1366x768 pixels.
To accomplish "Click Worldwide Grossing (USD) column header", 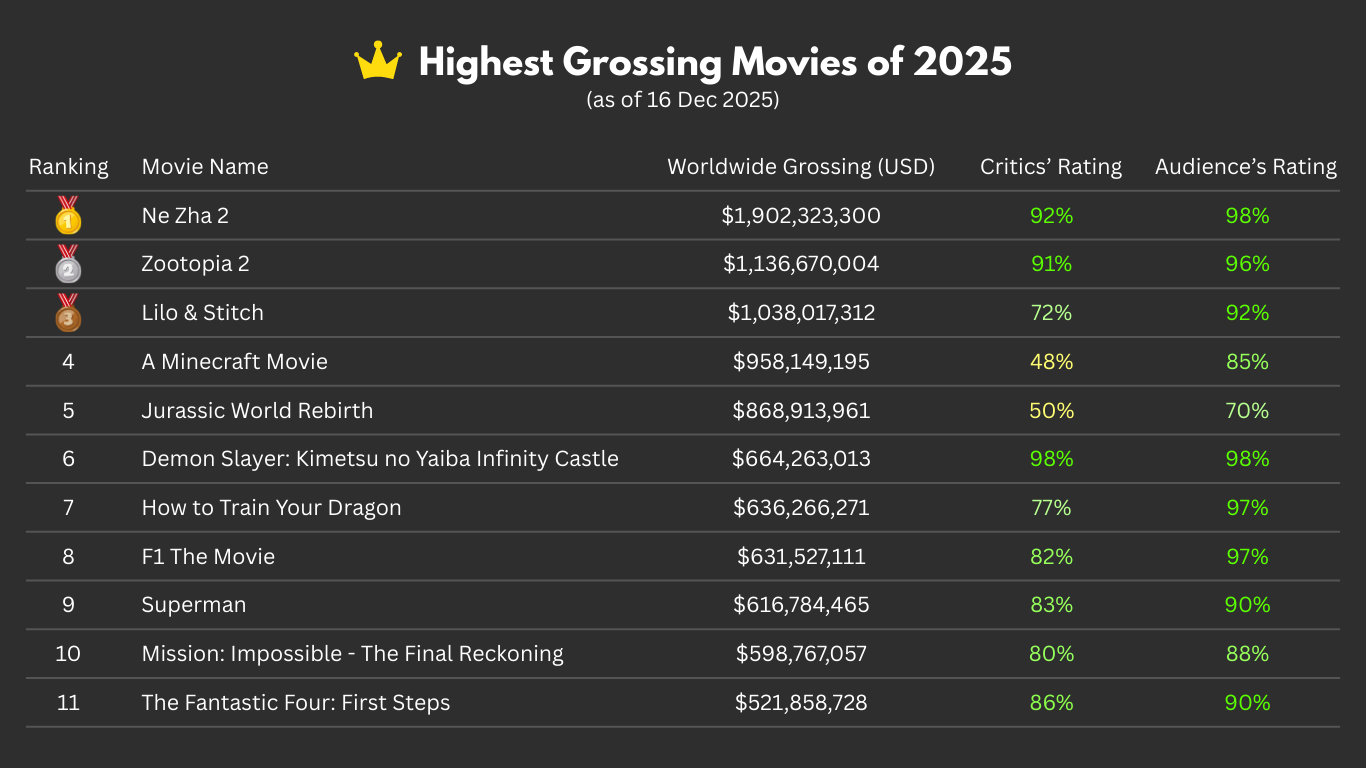I will [x=801, y=167].
